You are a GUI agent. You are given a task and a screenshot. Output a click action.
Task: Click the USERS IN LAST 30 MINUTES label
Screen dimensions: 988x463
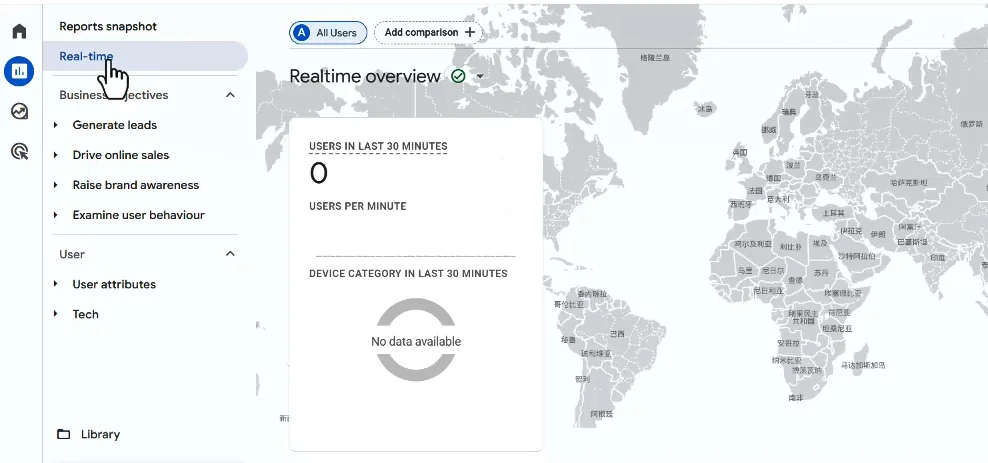pos(378,146)
